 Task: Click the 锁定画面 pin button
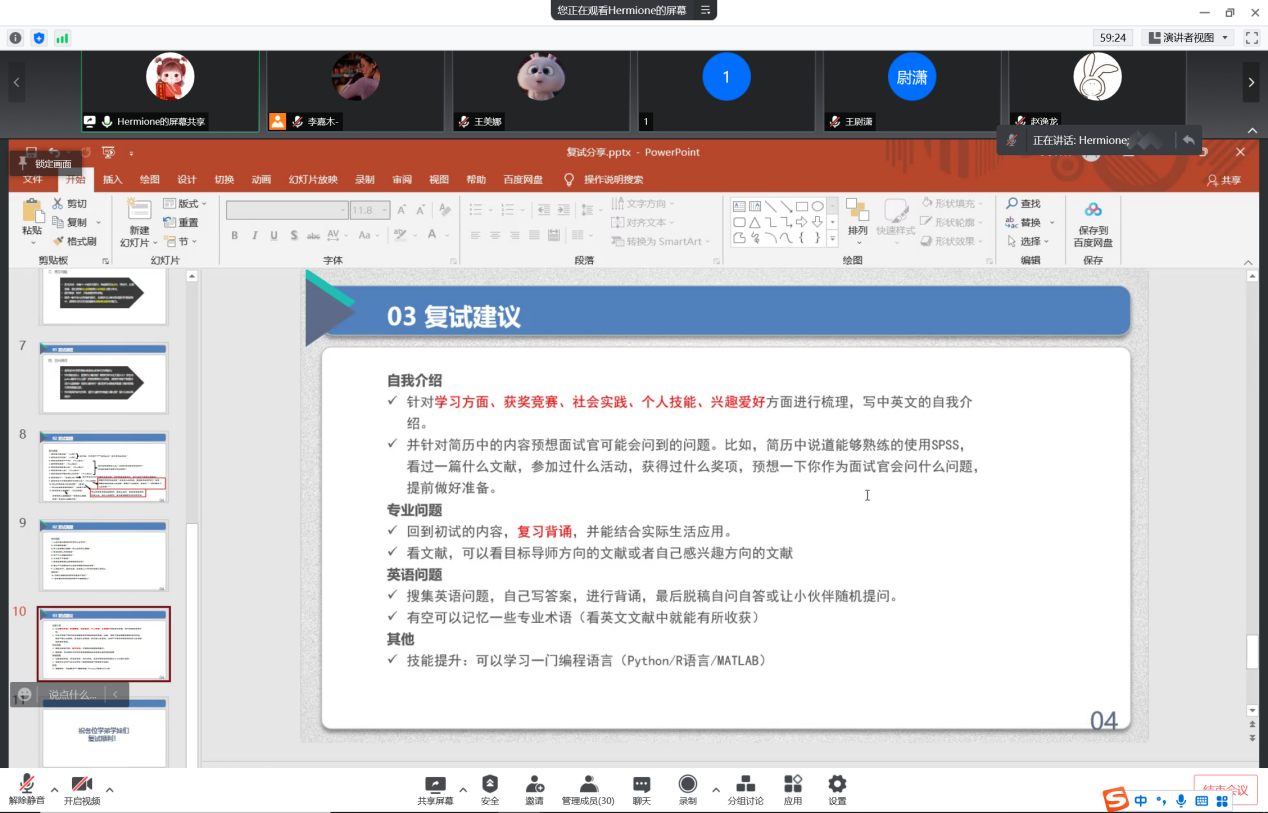(45, 164)
